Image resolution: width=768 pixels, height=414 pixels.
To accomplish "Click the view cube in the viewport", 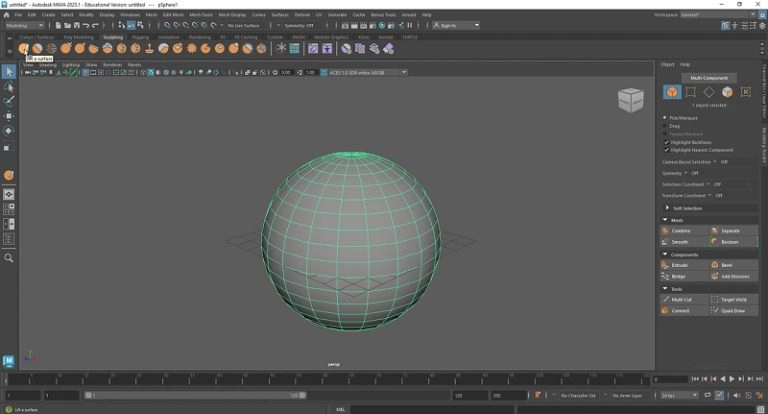I will (x=630, y=99).
